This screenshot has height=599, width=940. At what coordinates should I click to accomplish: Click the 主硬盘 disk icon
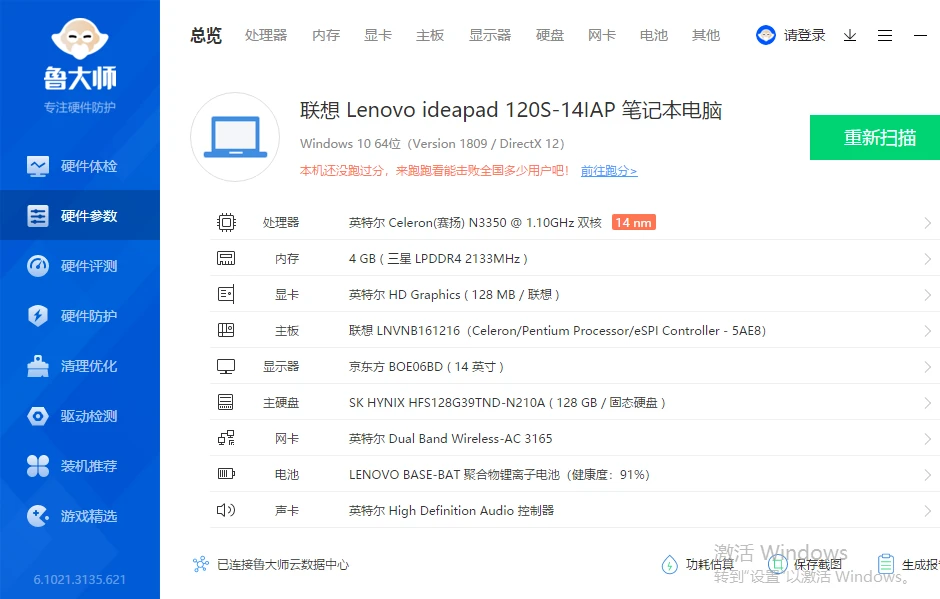[225, 402]
